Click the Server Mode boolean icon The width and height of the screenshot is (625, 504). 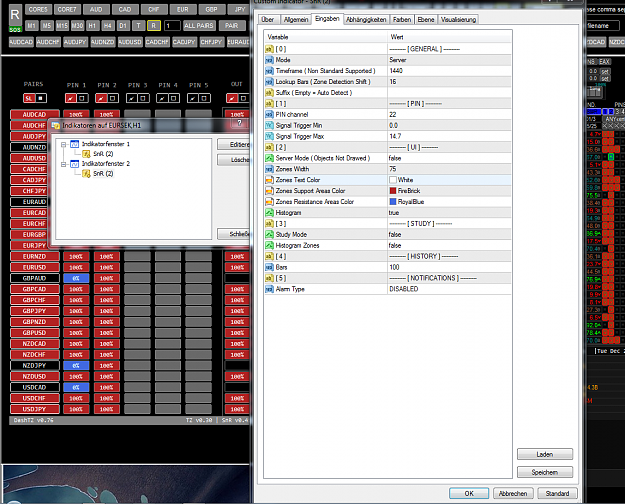coord(269,158)
